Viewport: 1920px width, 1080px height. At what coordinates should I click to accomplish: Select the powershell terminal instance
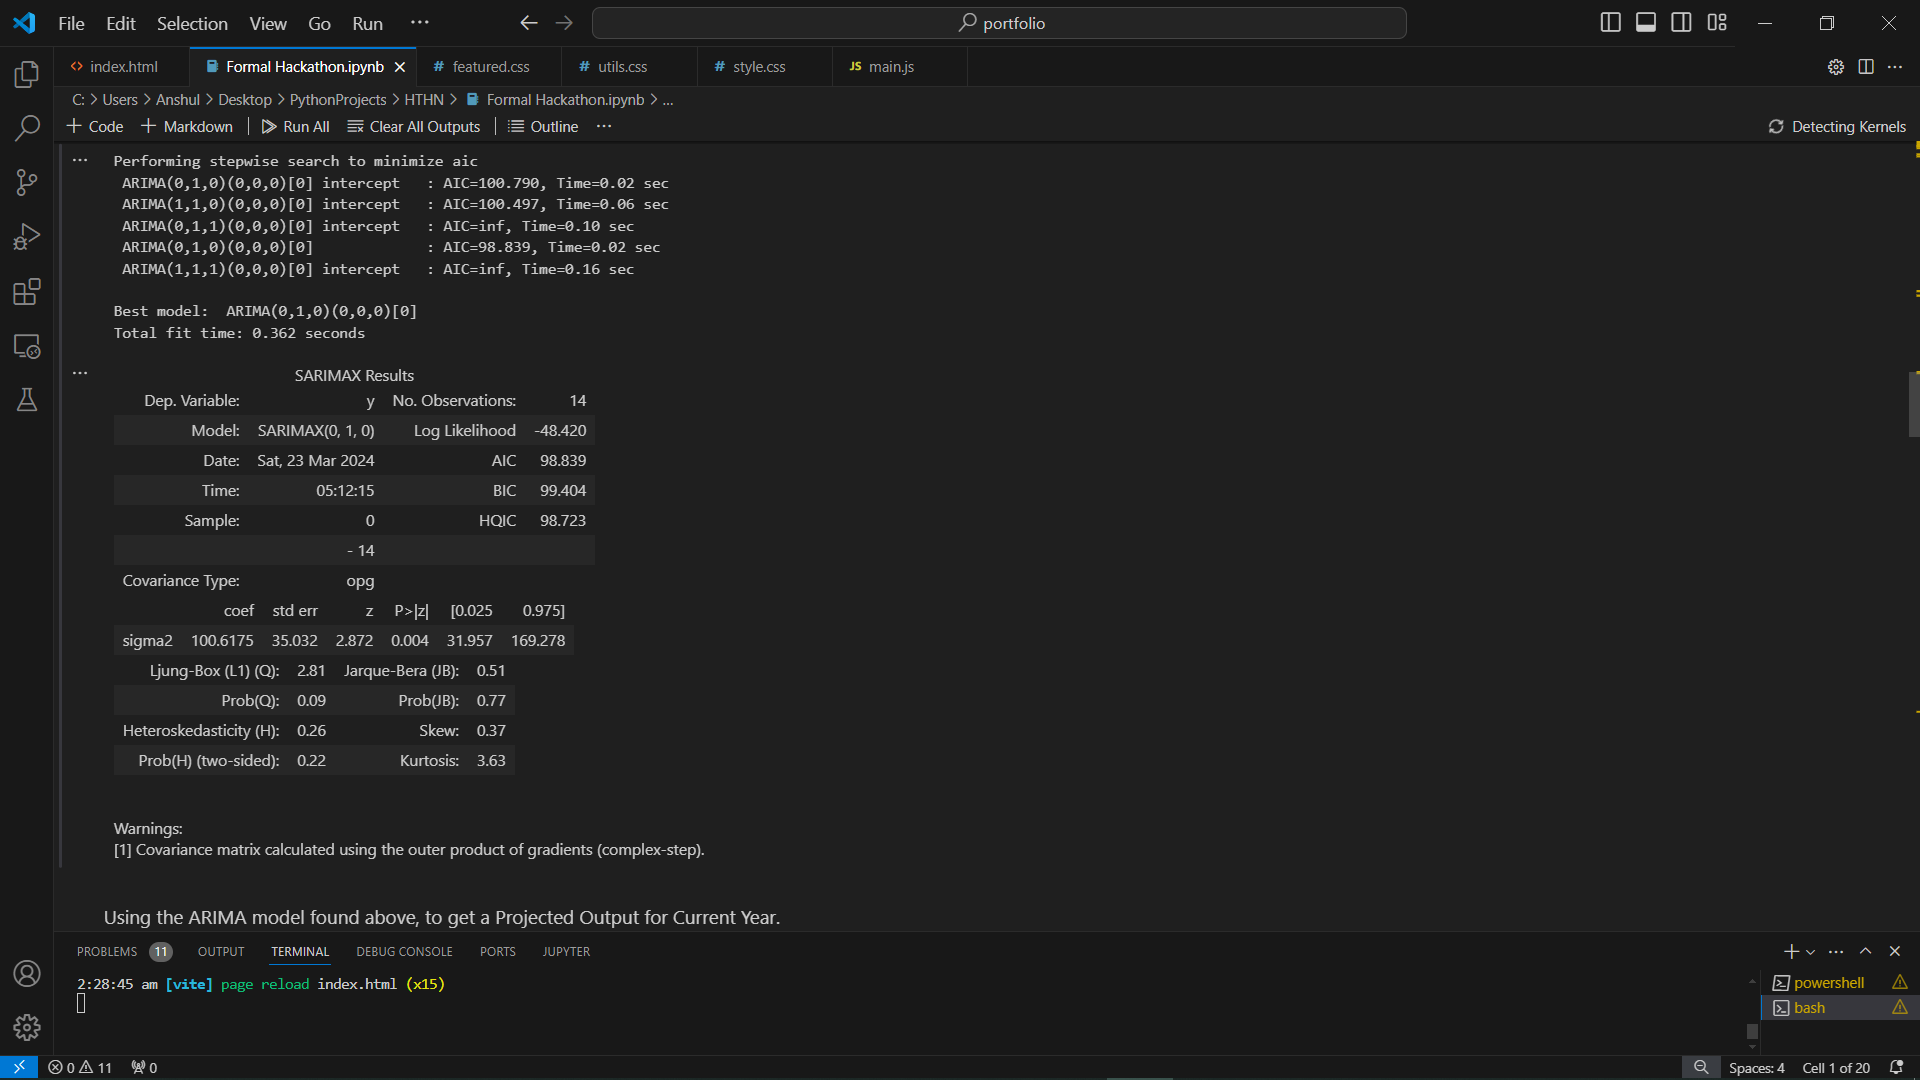click(1840, 983)
